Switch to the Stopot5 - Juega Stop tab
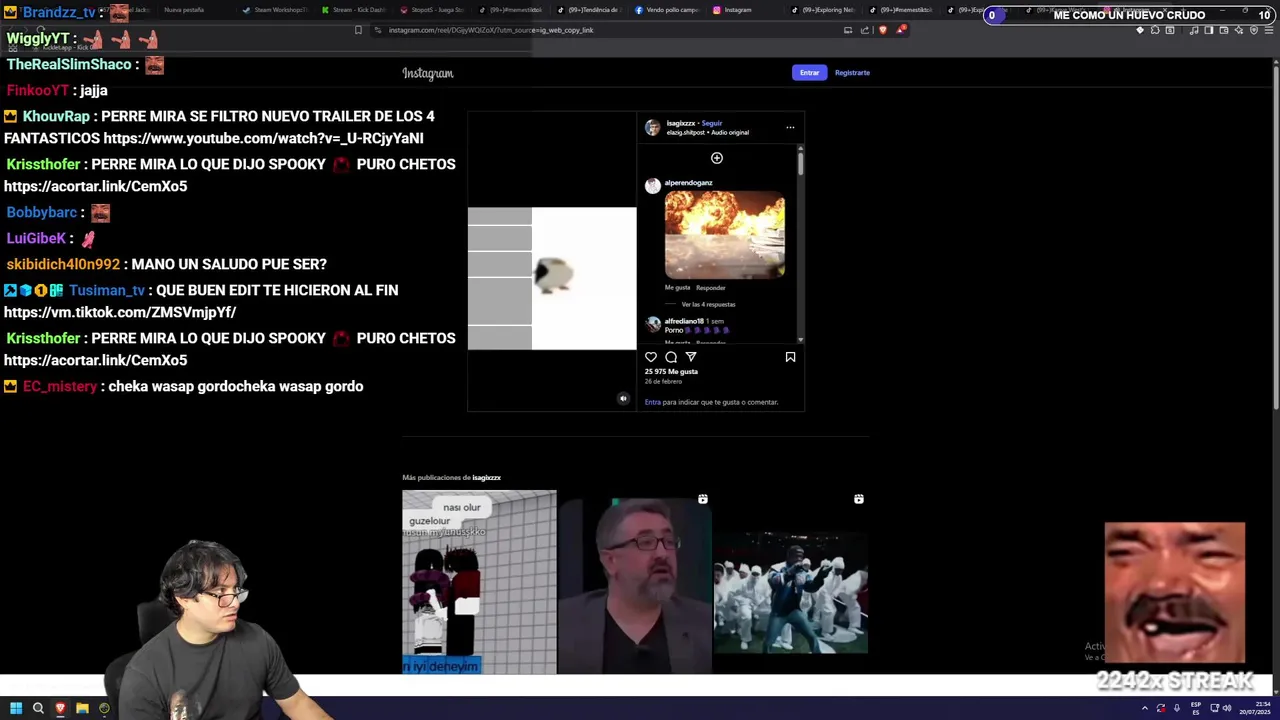 (432, 10)
